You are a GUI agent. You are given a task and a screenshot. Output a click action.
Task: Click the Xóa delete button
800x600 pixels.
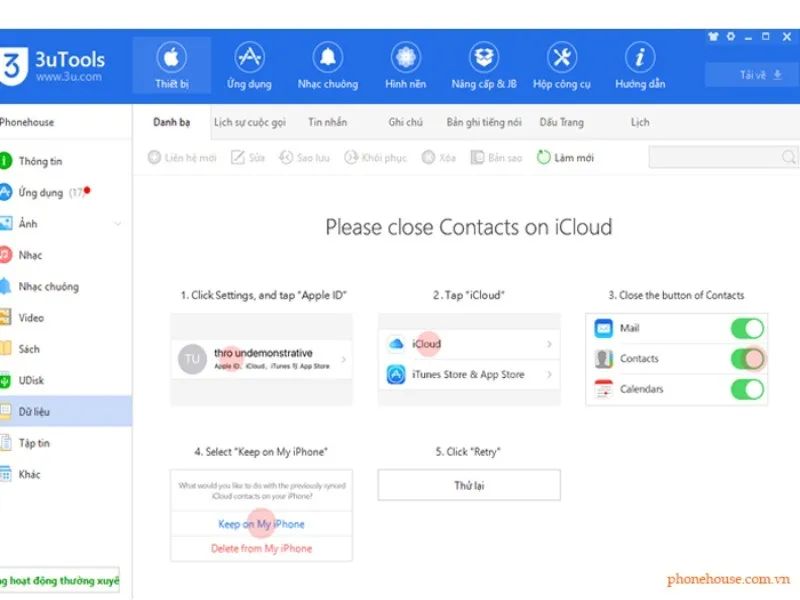[439, 158]
